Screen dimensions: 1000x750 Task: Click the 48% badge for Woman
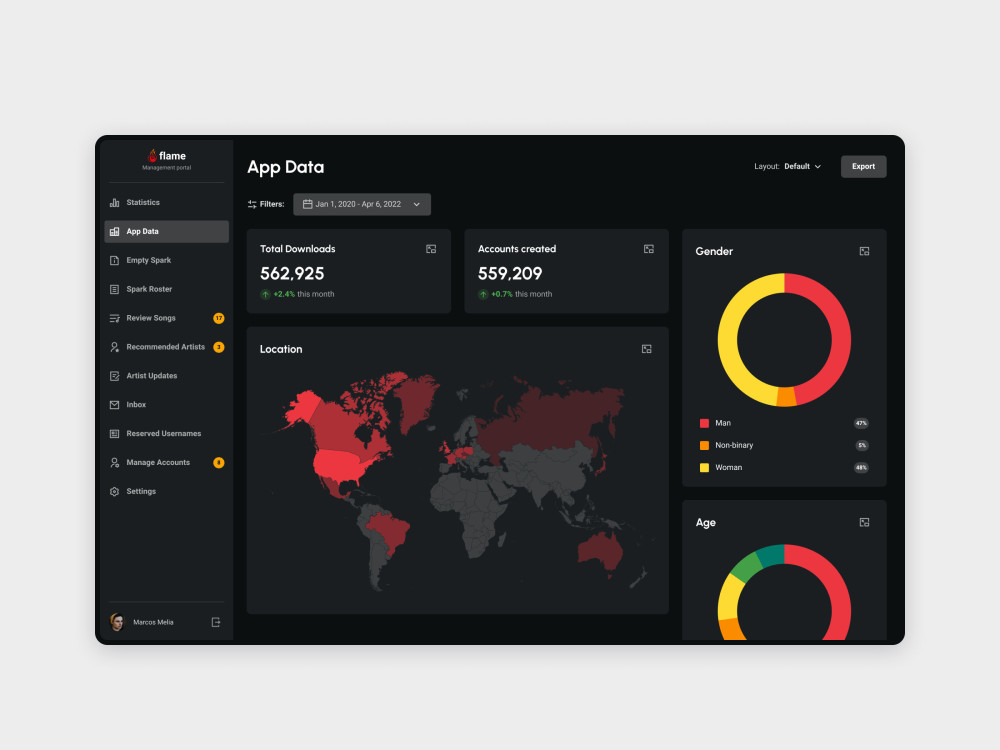tap(861, 467)
